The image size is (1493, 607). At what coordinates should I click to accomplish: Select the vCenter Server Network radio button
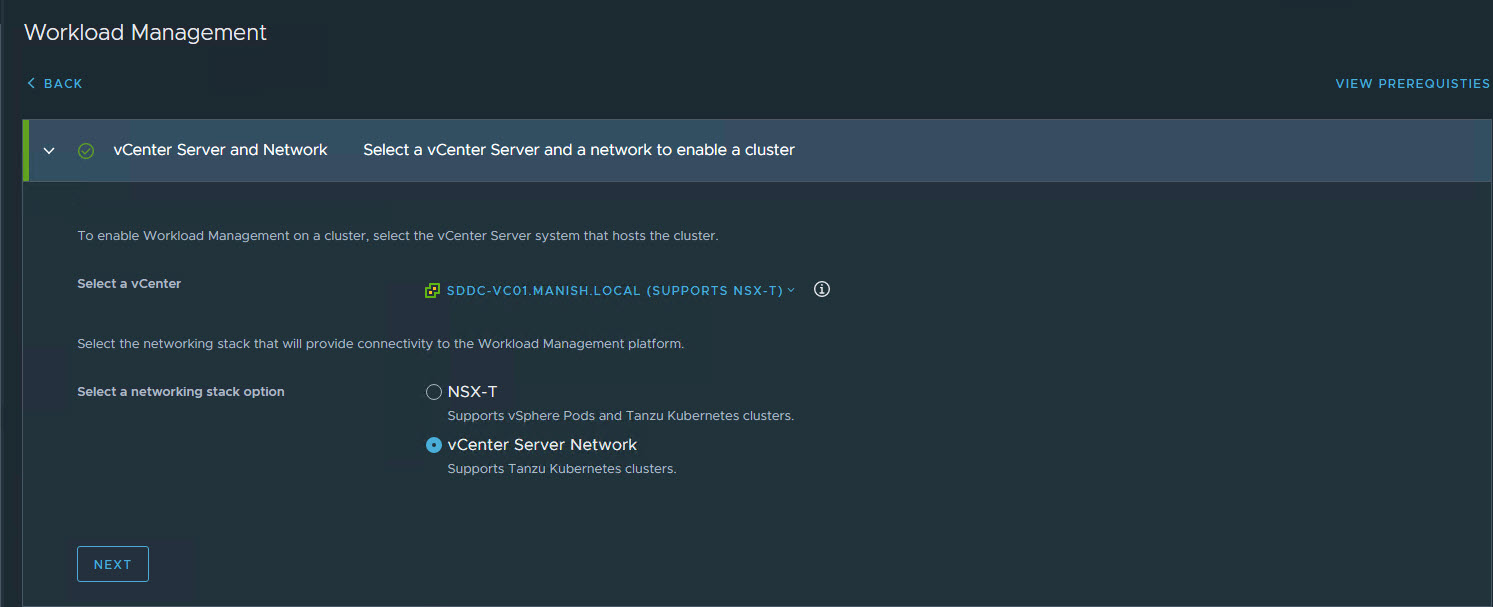pos(434,445)
